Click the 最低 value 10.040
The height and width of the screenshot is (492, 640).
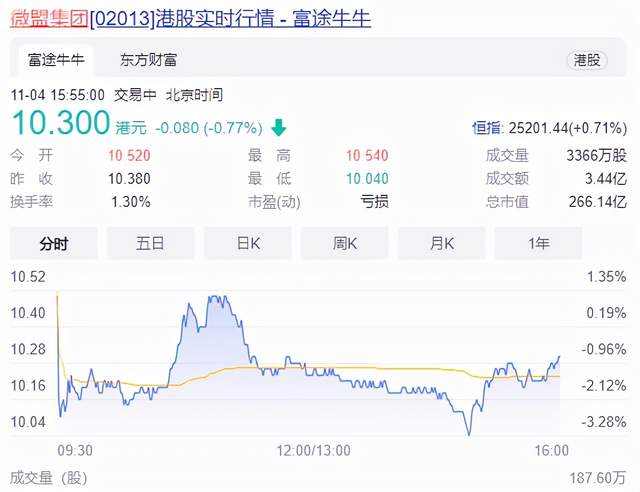pos(367,178)
